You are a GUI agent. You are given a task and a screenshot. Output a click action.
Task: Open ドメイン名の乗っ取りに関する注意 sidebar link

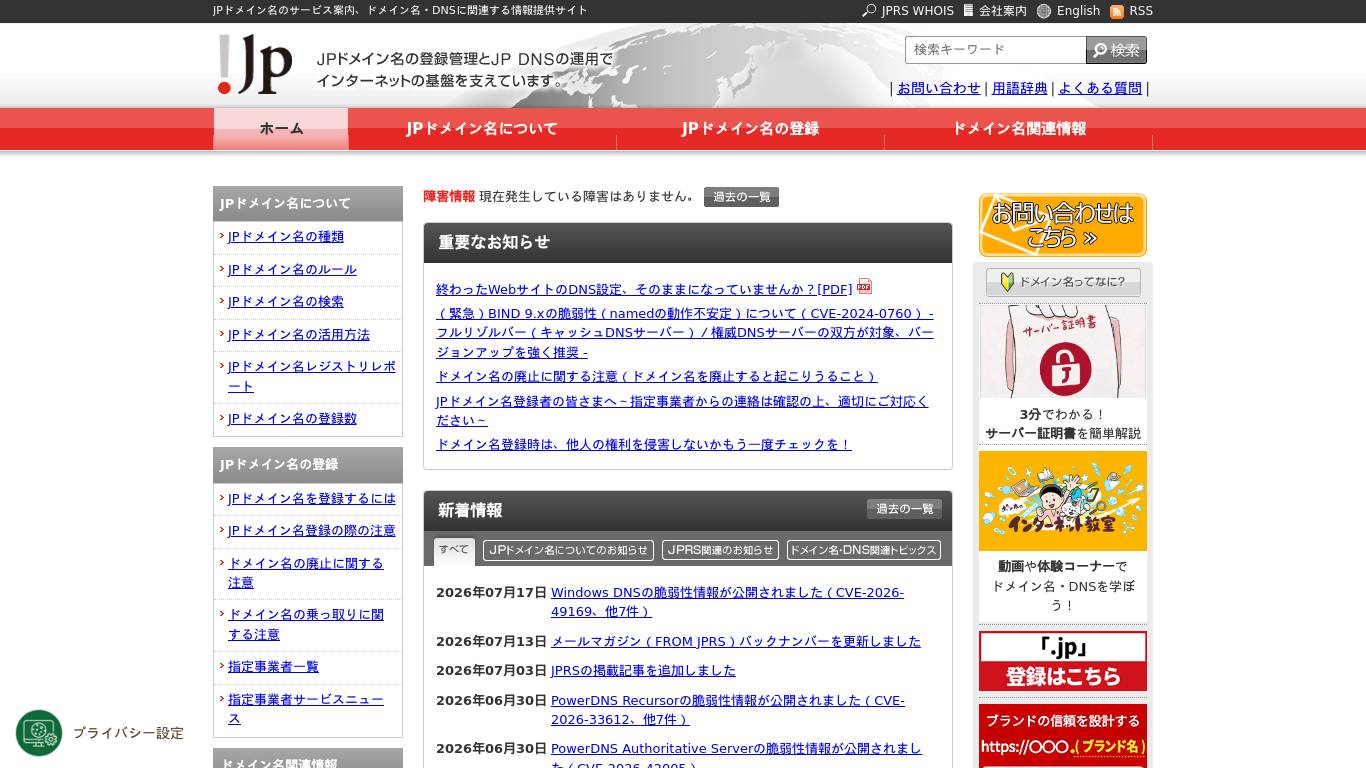coord(306,625)
